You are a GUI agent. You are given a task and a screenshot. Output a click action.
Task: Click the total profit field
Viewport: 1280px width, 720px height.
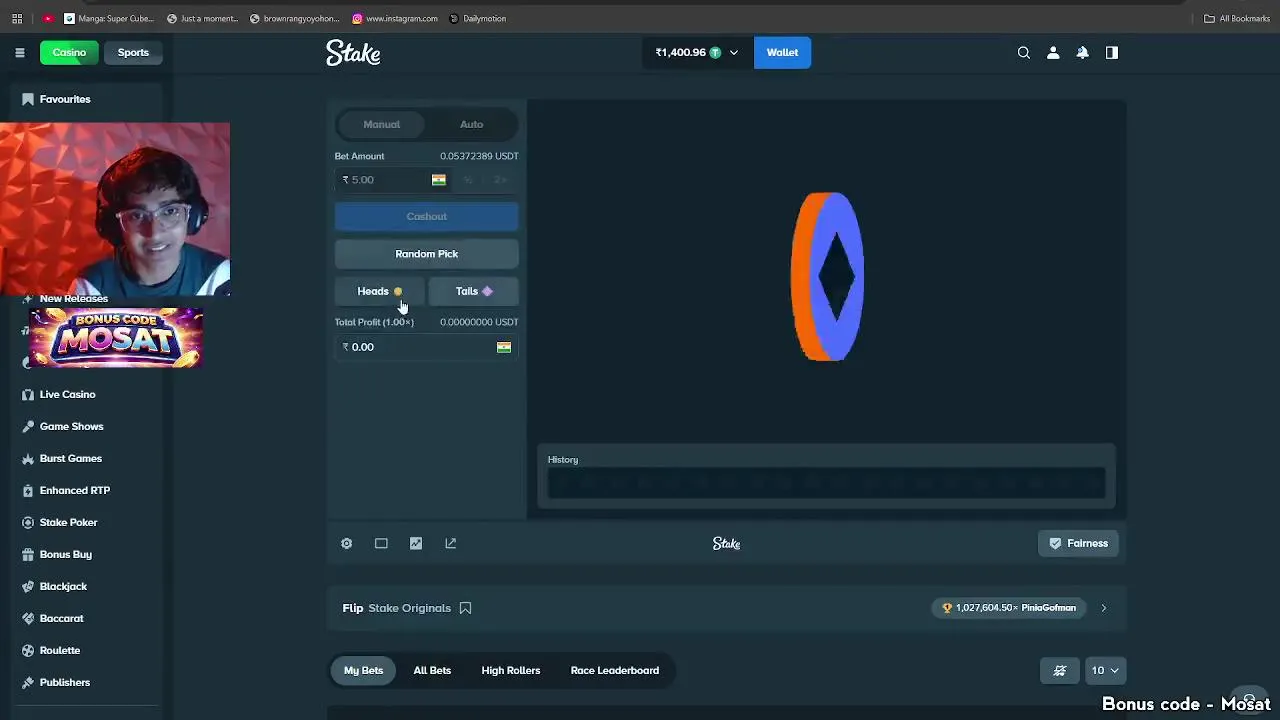pos(426,347)
